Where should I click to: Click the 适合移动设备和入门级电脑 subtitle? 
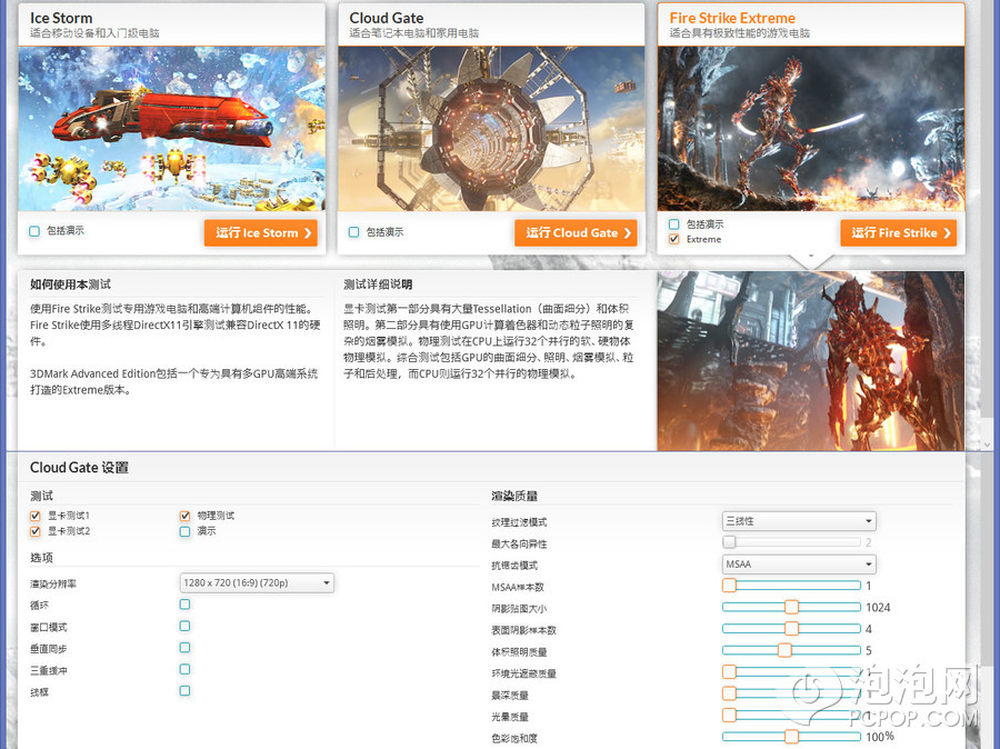point(94,33)
